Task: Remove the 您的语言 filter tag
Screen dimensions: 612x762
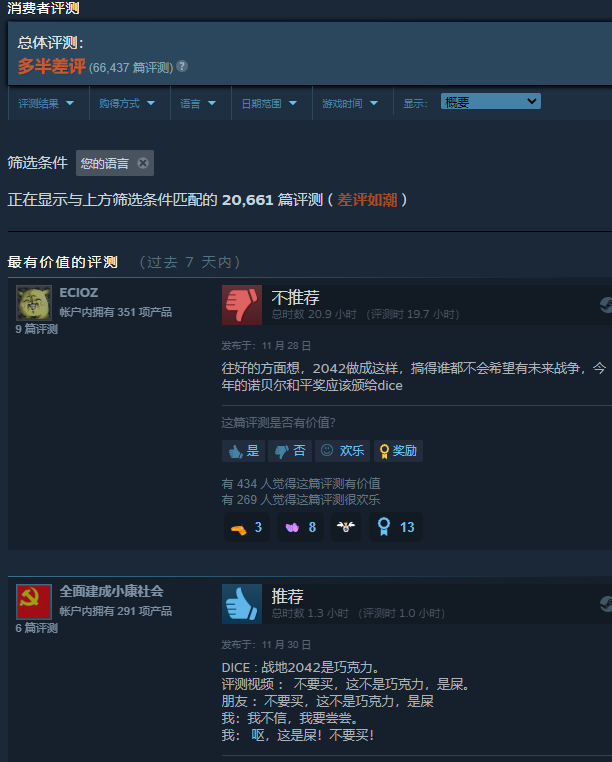Action: pos(142,163)
